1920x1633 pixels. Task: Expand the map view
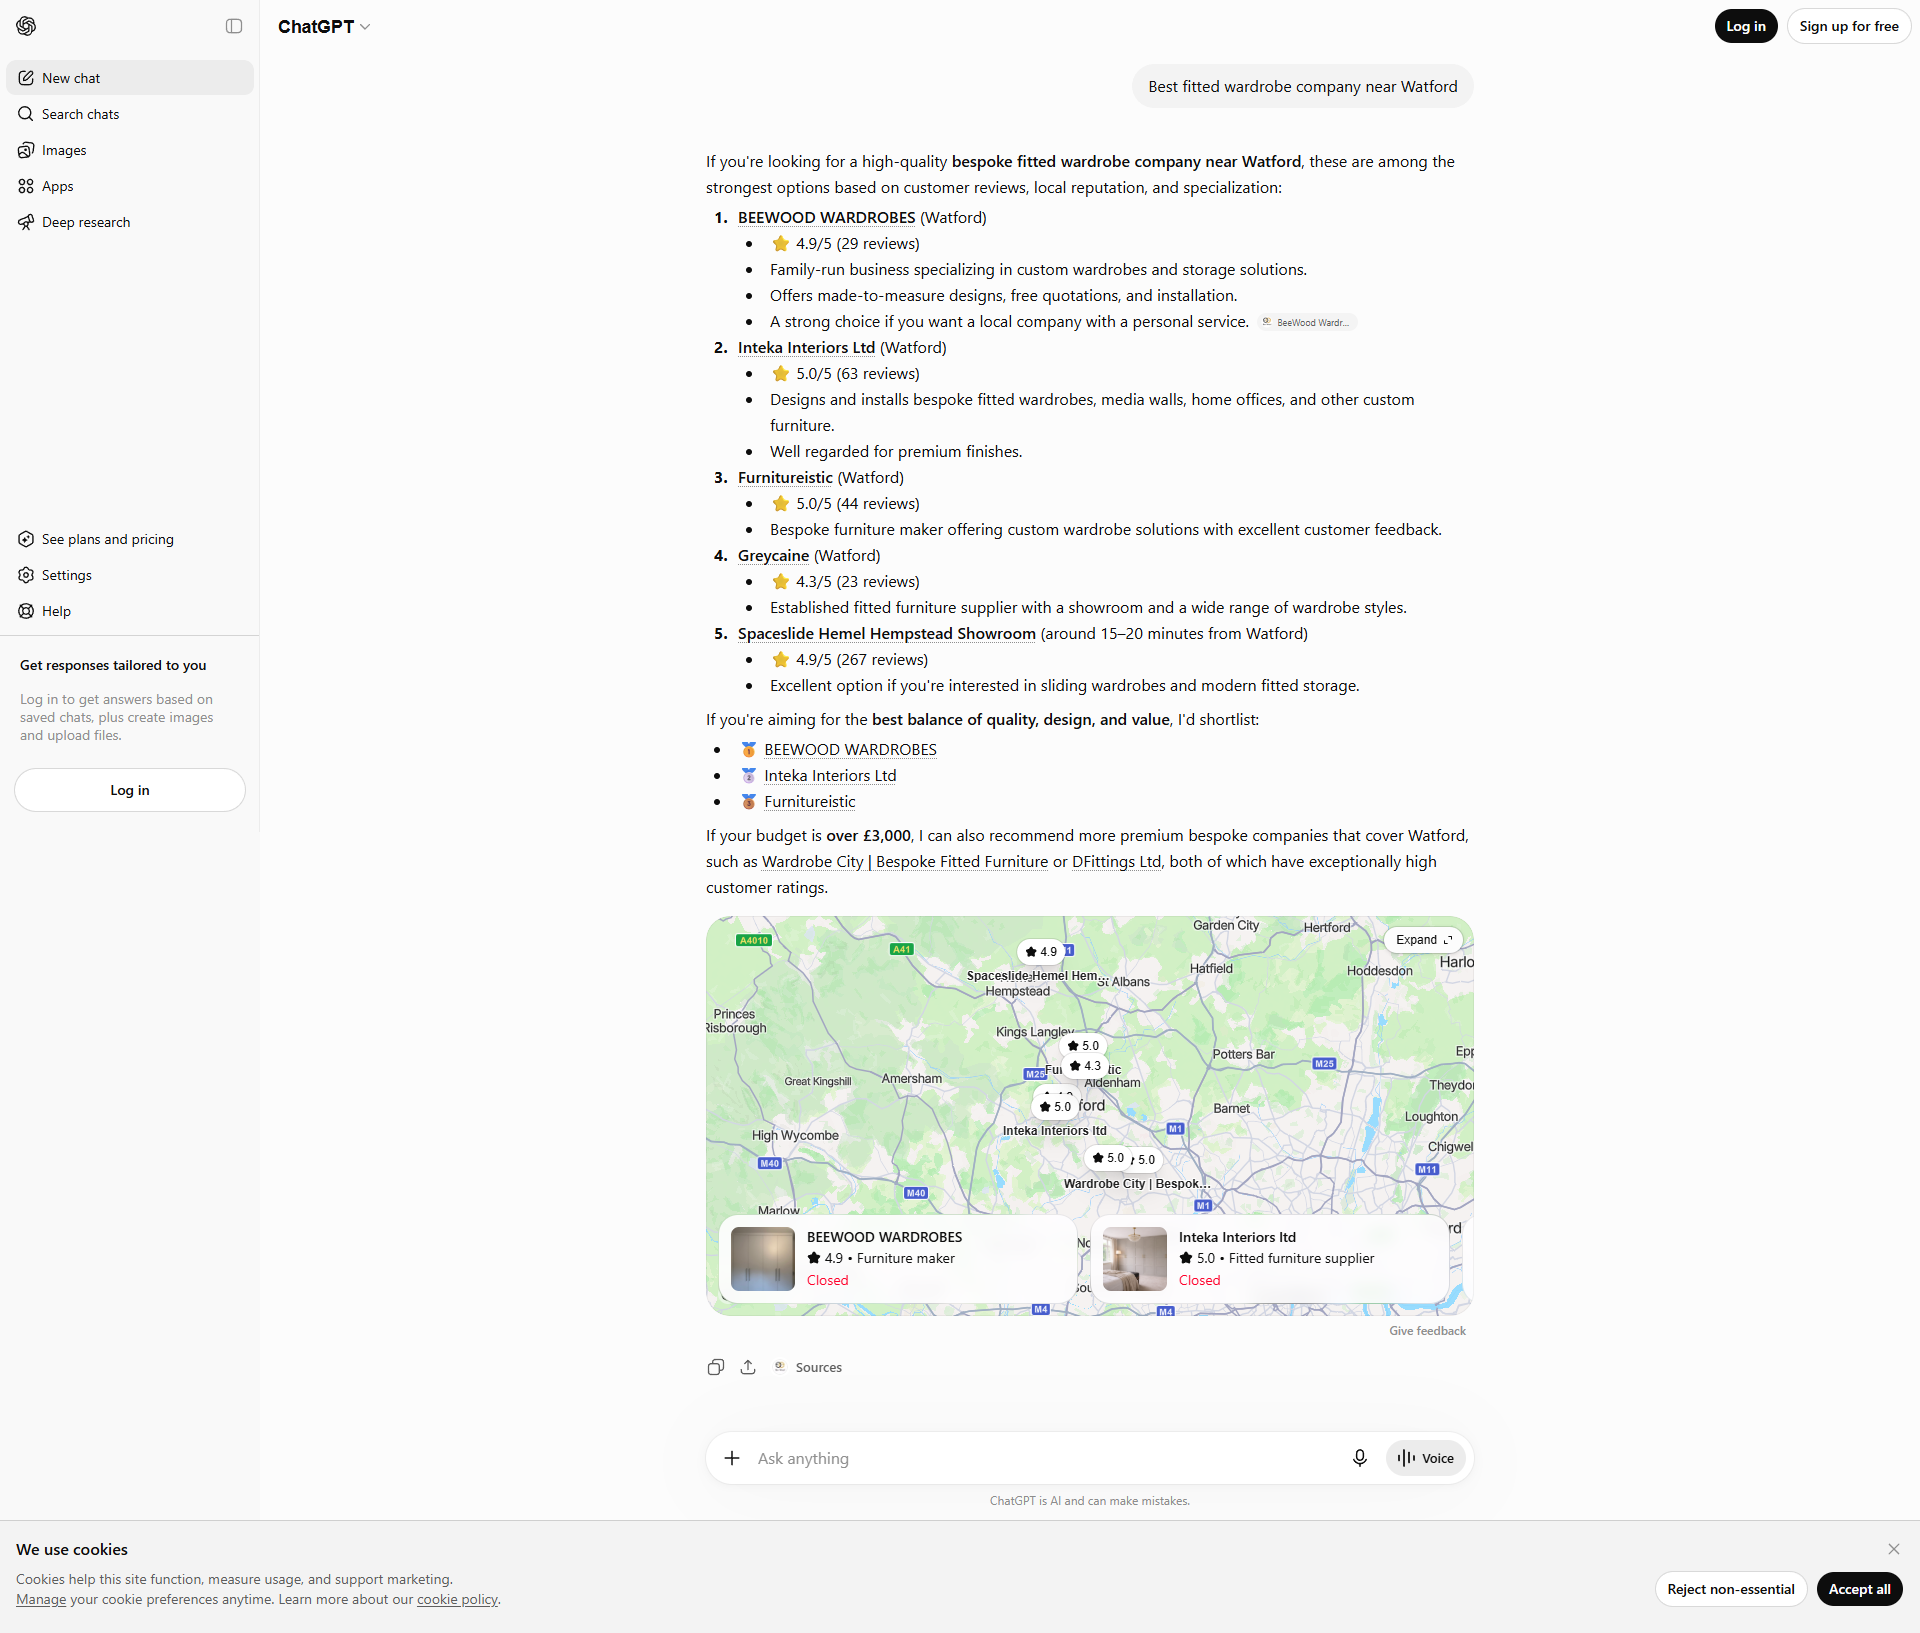(x=1423, y=940)
